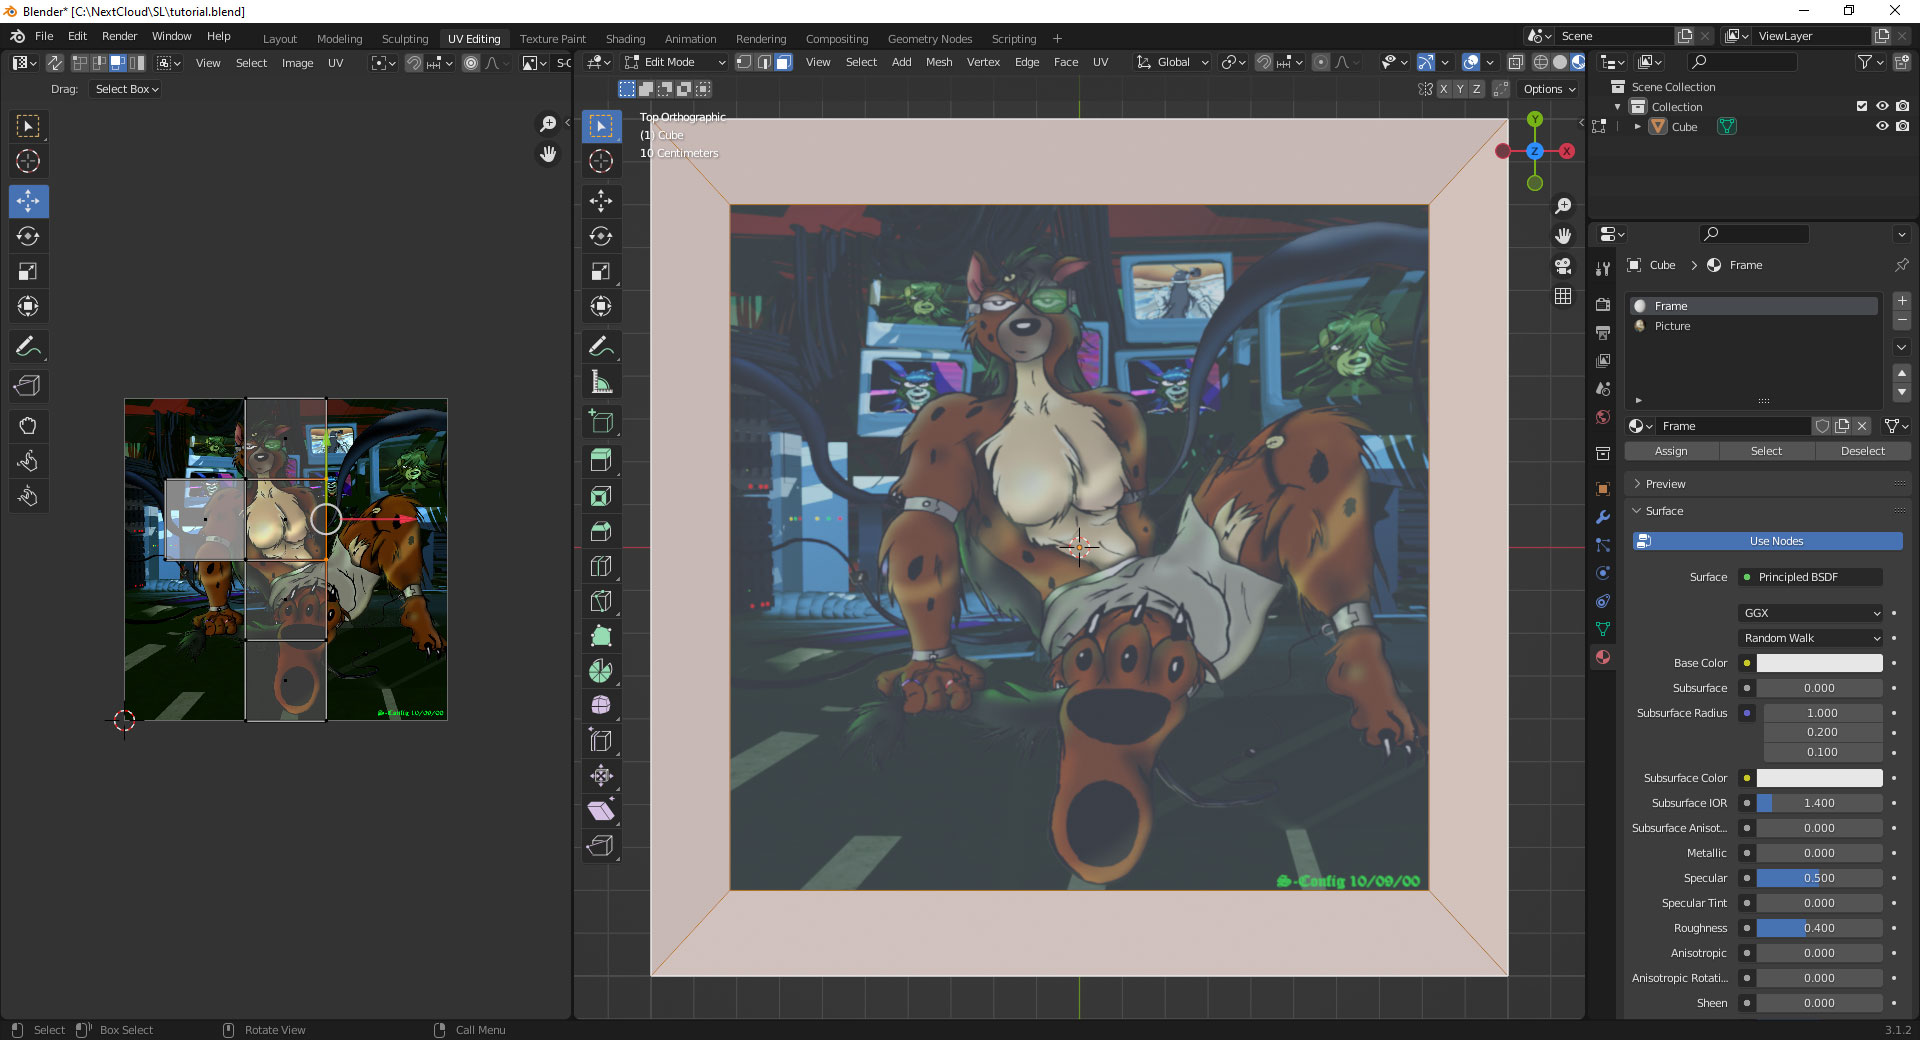Disable Cube in renders via camera icon

1902,127
